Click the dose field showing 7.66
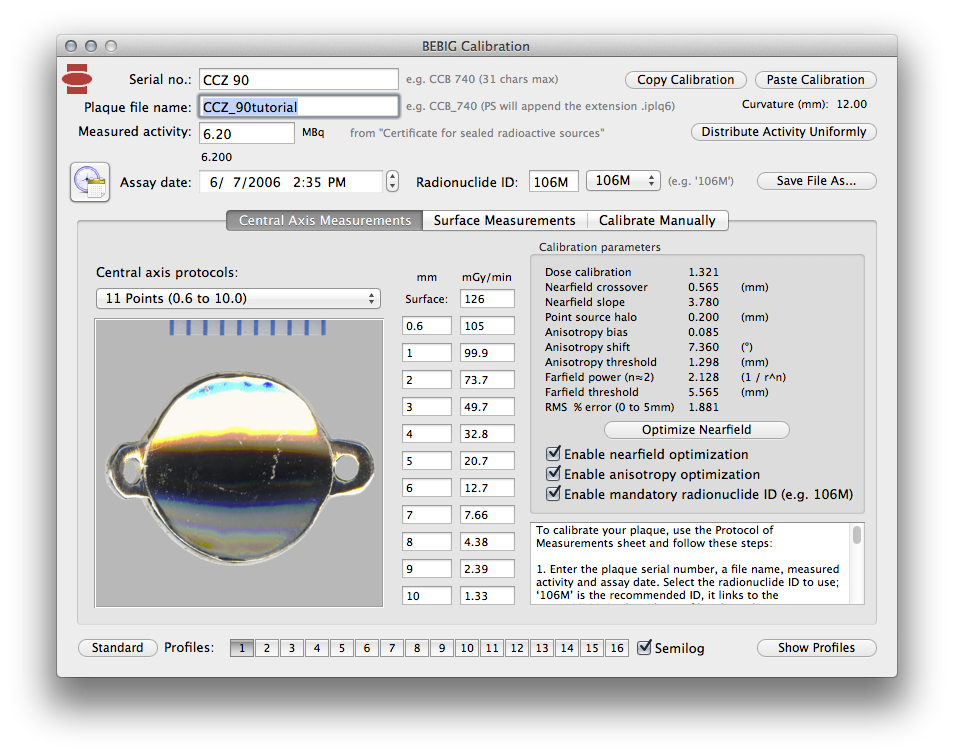The height and width of the screenshot is (756, 954). coord(487,515)
